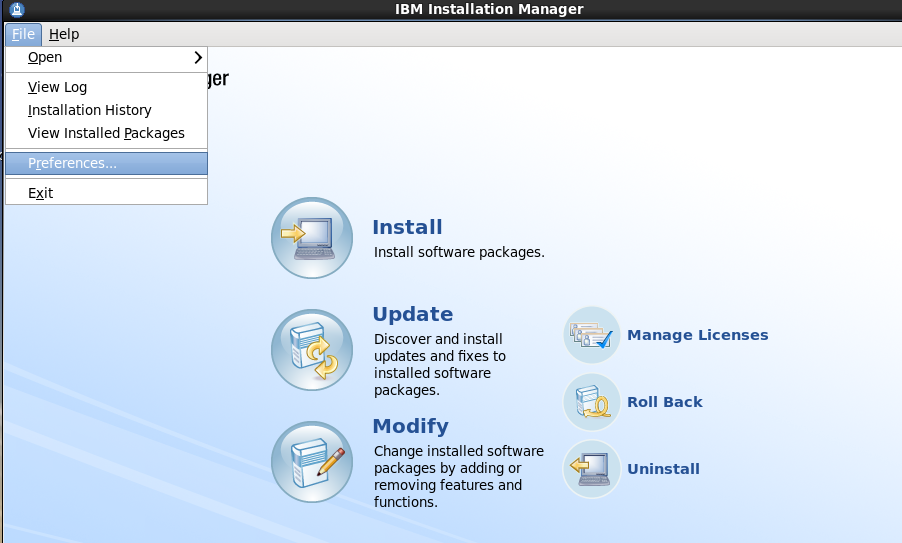Click the Update heading link
This screenshot has width=902, height=543.
[413, 314]
